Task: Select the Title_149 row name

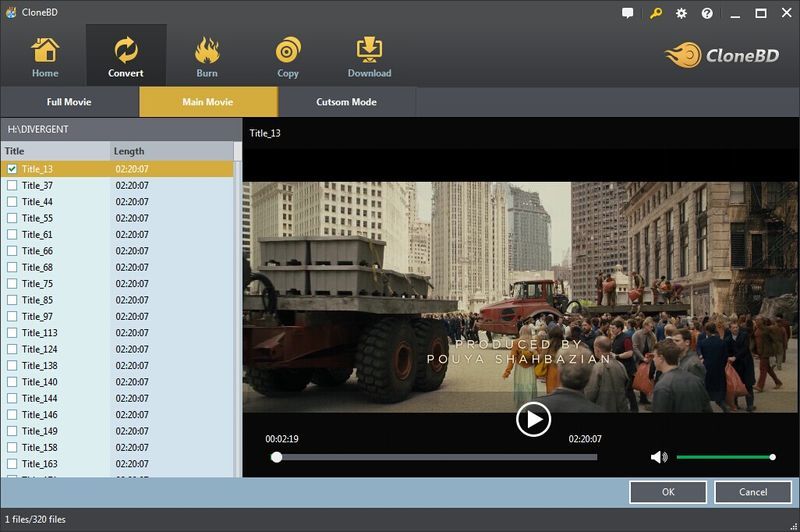Action: pos(39,430)
